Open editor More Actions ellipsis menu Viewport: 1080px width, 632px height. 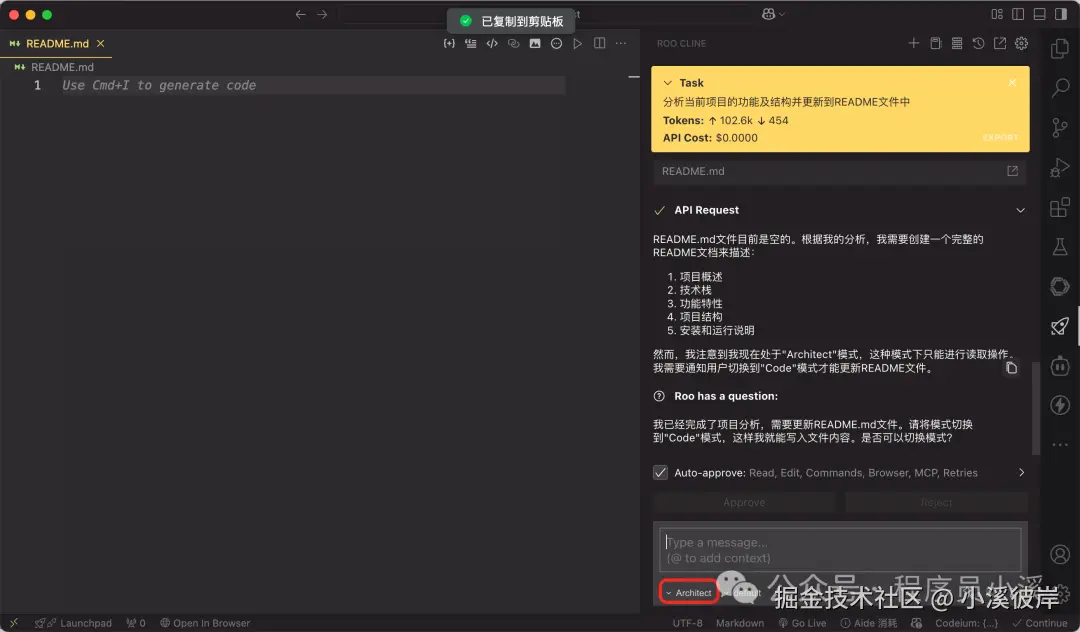(621, 43)
